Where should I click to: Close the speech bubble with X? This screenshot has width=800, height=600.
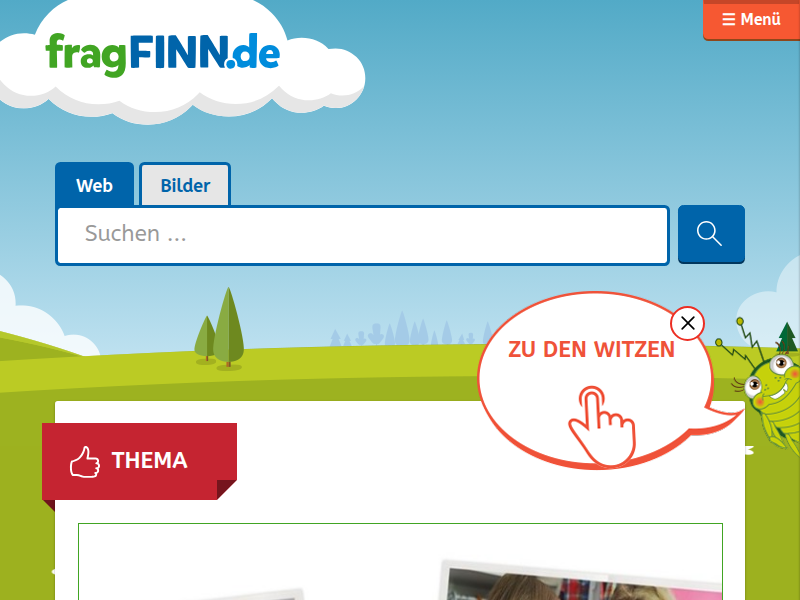tap(688, 323)
